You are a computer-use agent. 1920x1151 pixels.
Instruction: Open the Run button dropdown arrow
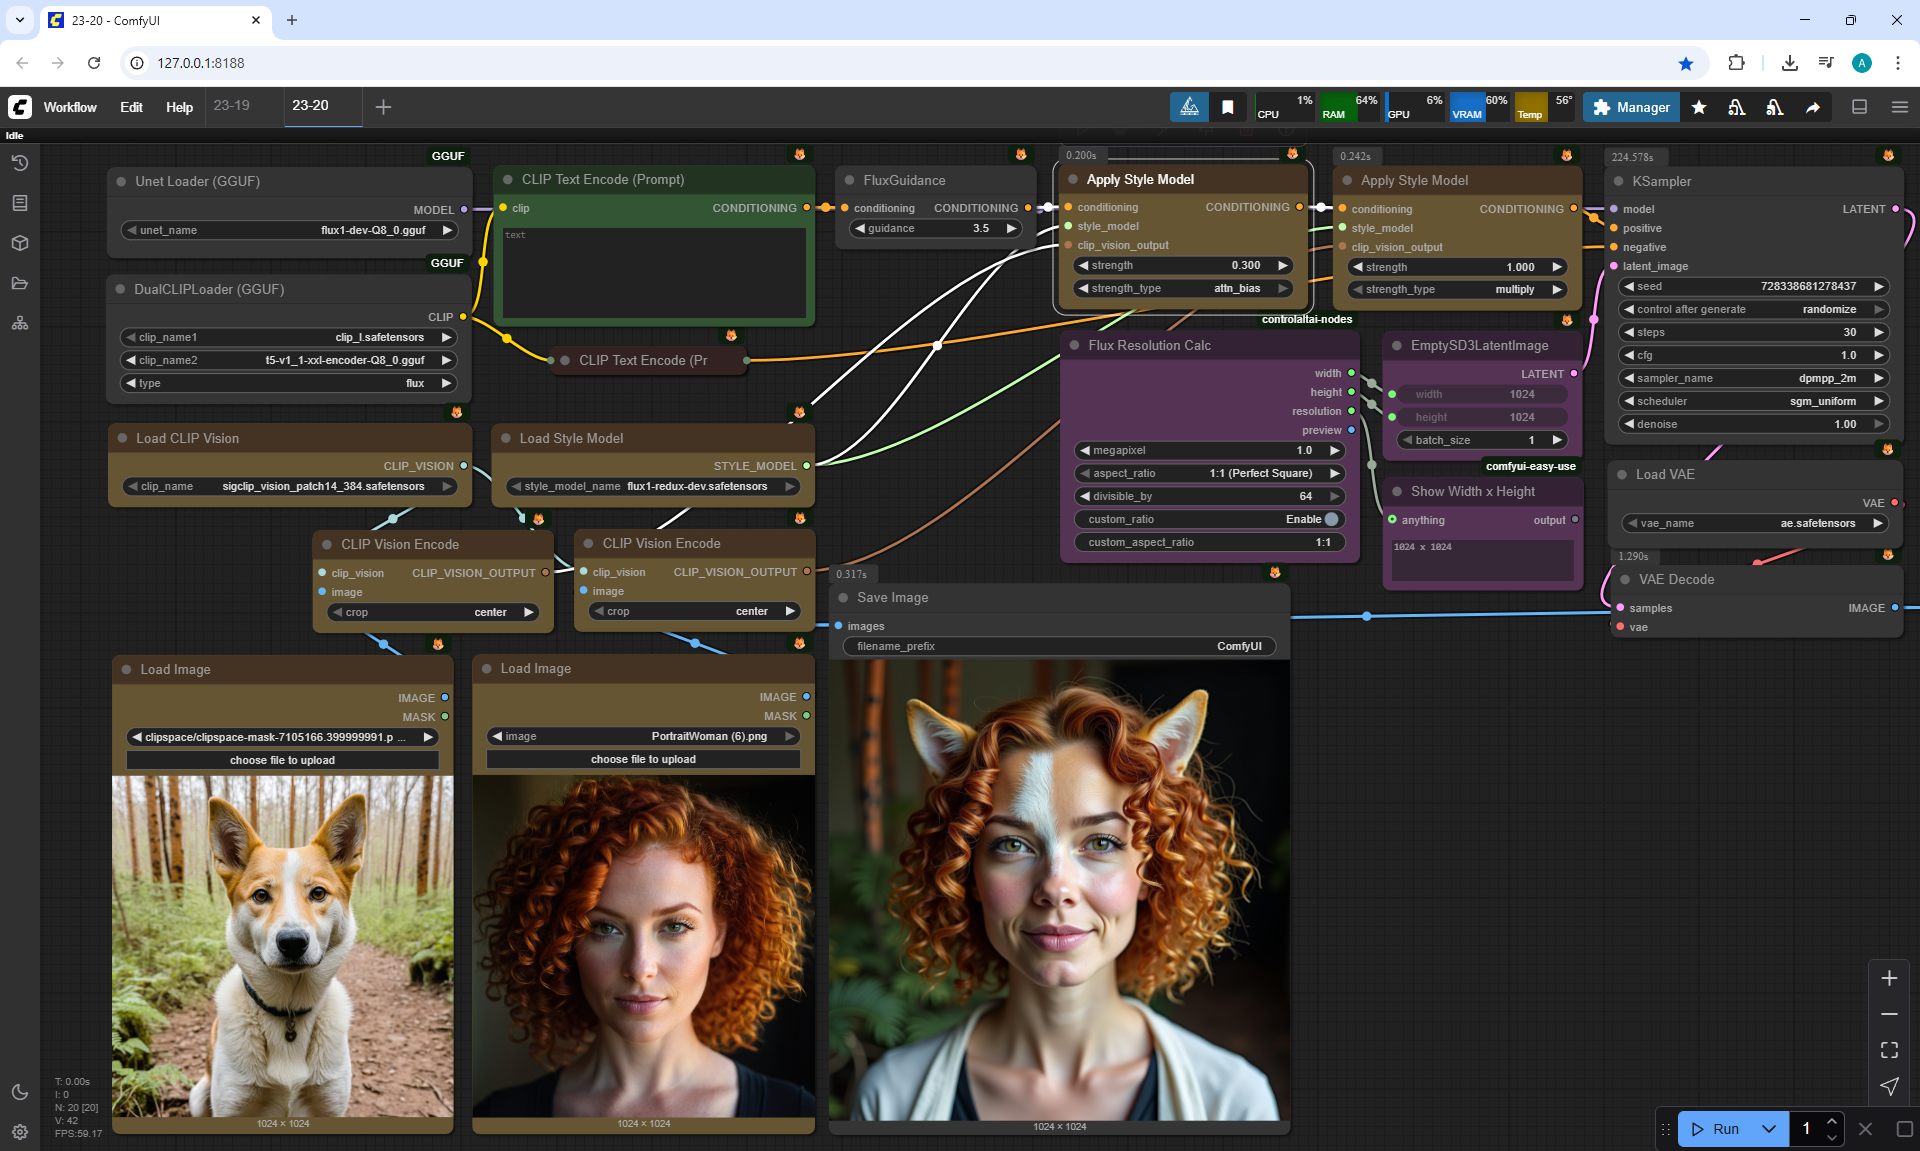[x=1768, y=1129]
